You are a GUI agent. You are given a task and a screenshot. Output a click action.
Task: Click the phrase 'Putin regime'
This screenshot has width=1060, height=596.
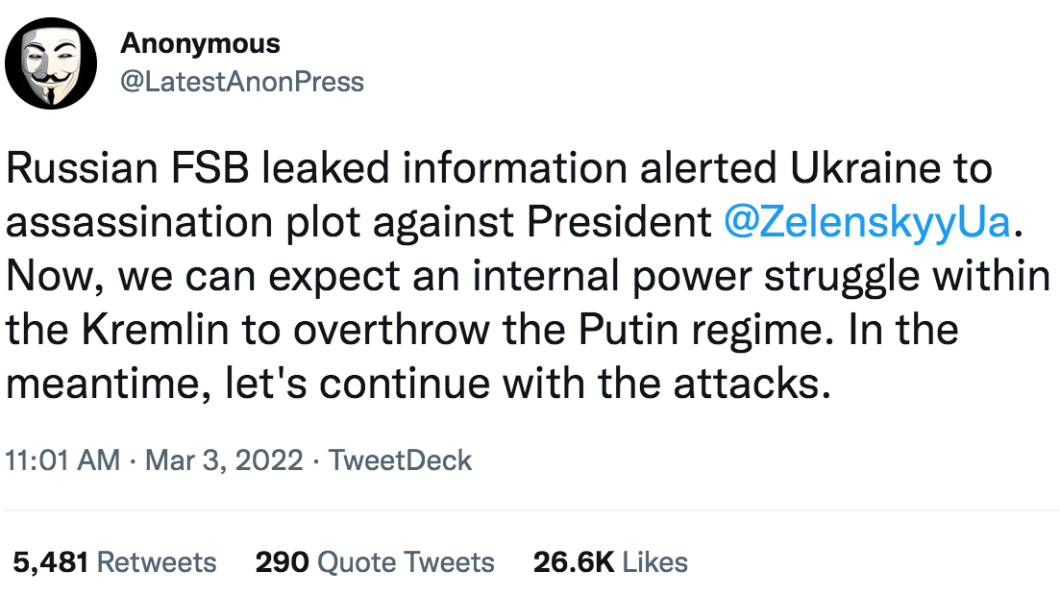click(x=706, y=330)
